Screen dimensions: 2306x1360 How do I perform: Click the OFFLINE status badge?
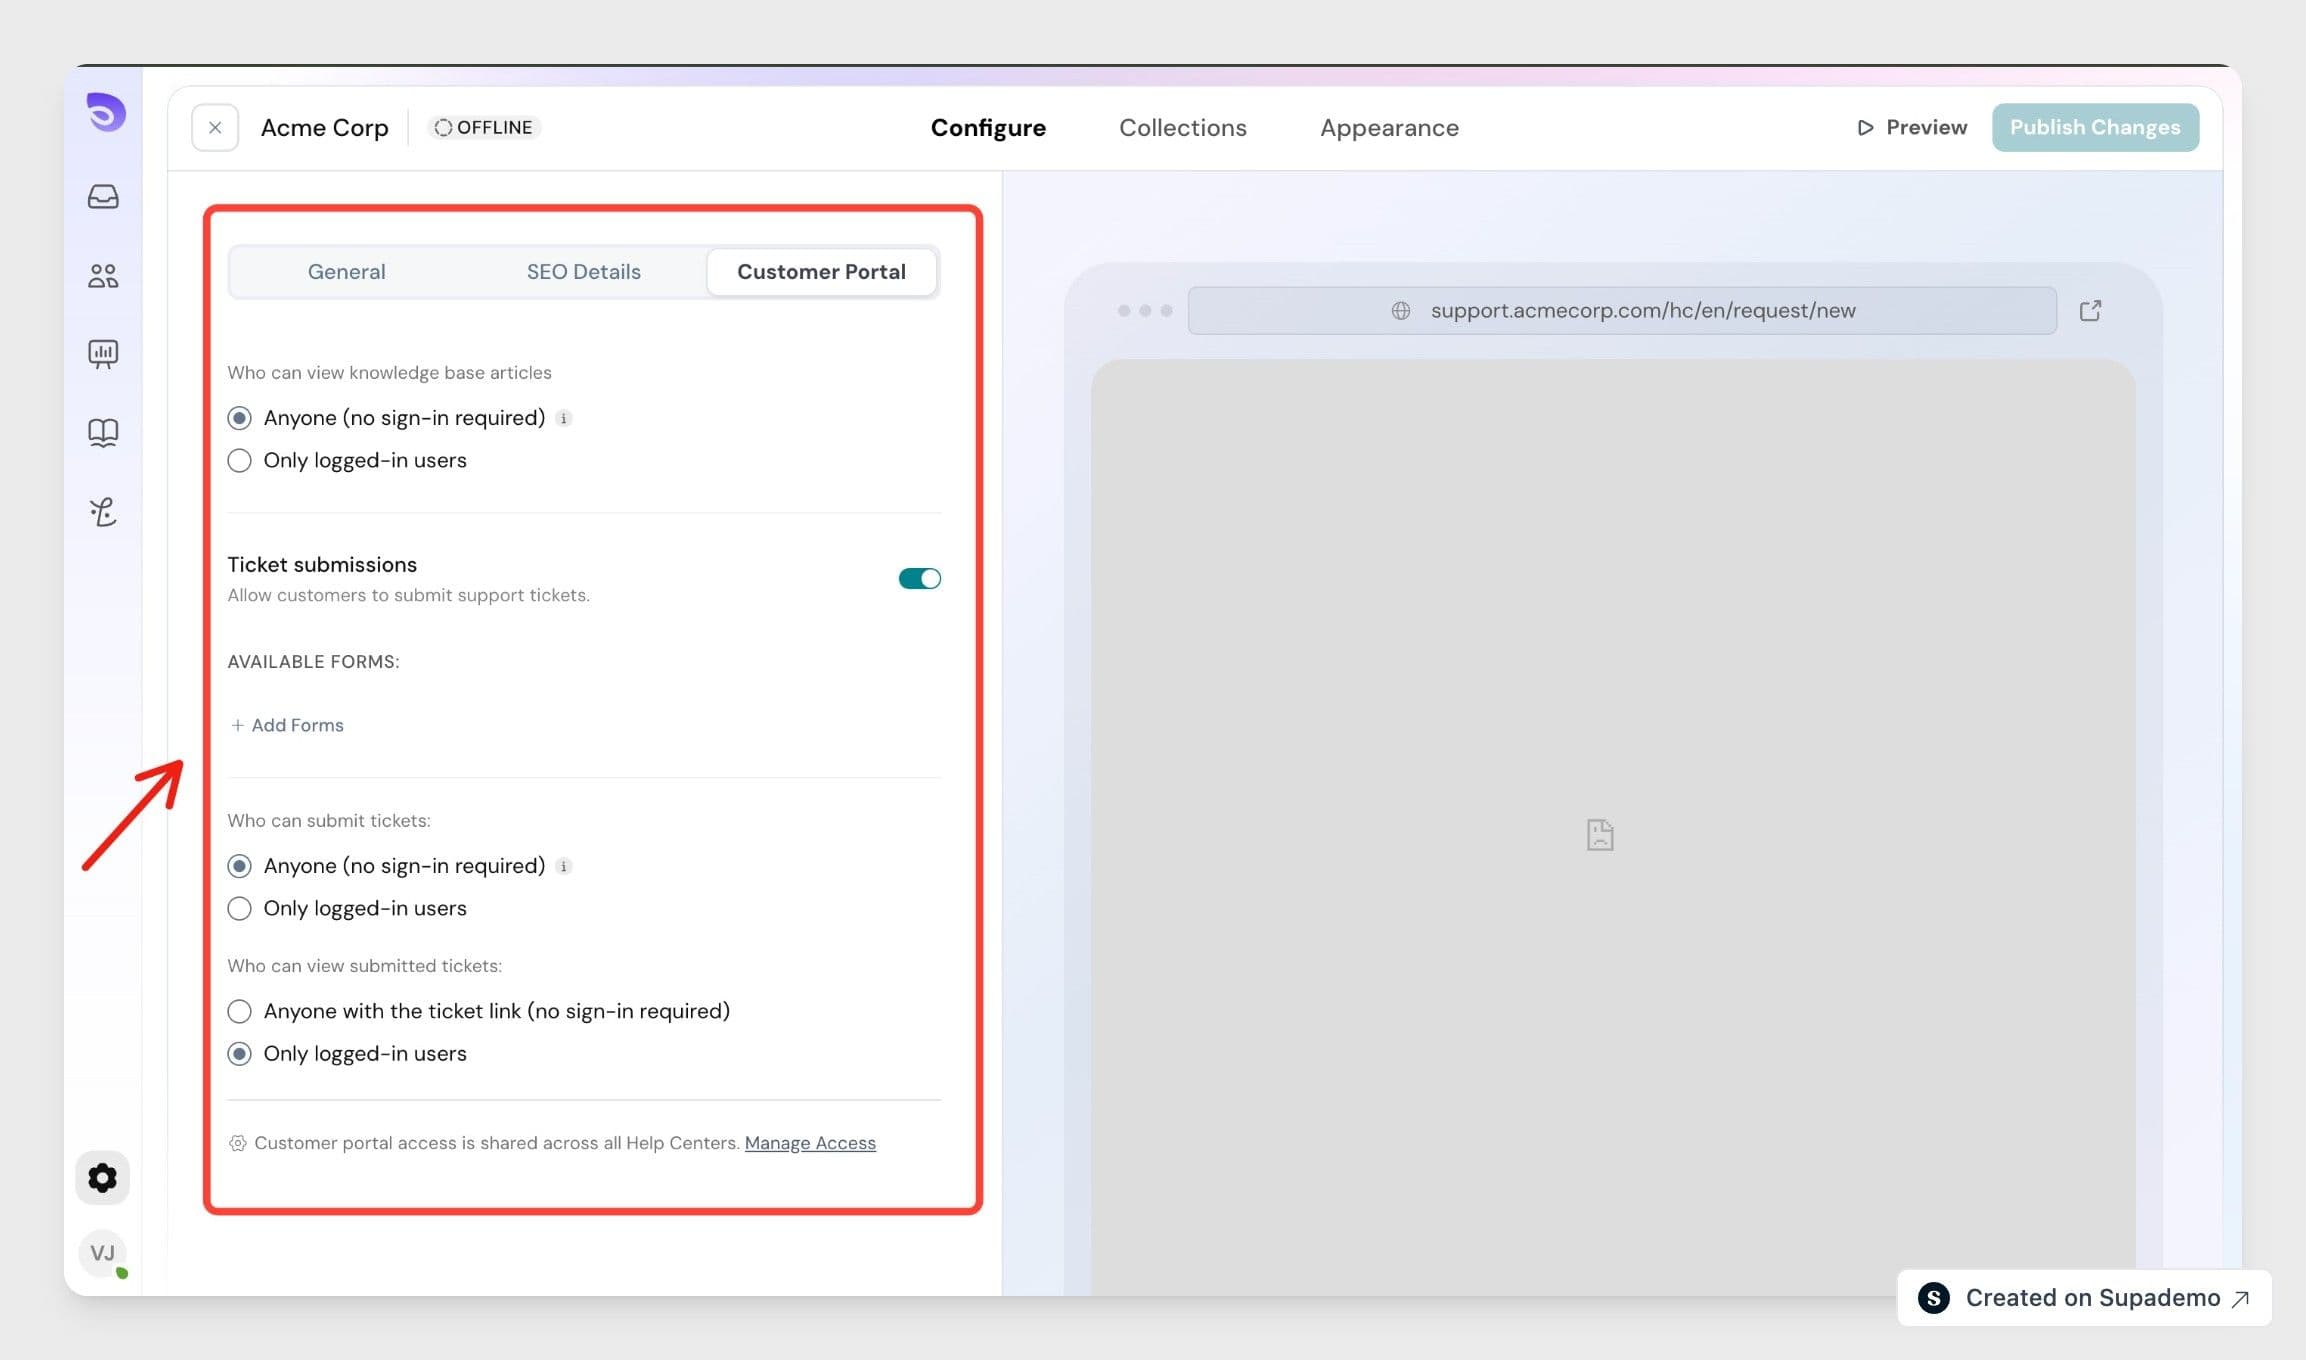coord(484,128)
